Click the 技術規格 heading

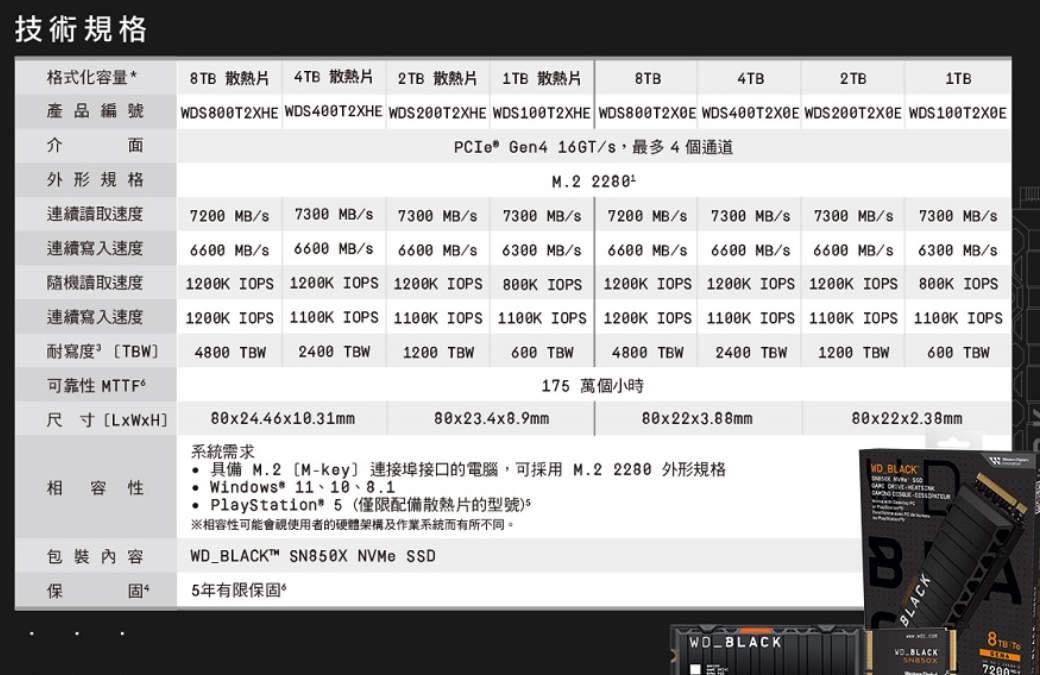click(81, 29)
